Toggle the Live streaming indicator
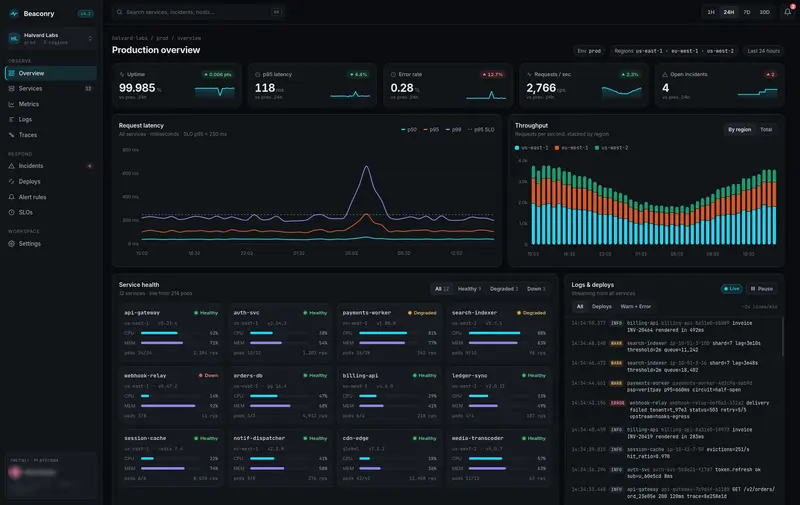 click(x=731, y=289)
